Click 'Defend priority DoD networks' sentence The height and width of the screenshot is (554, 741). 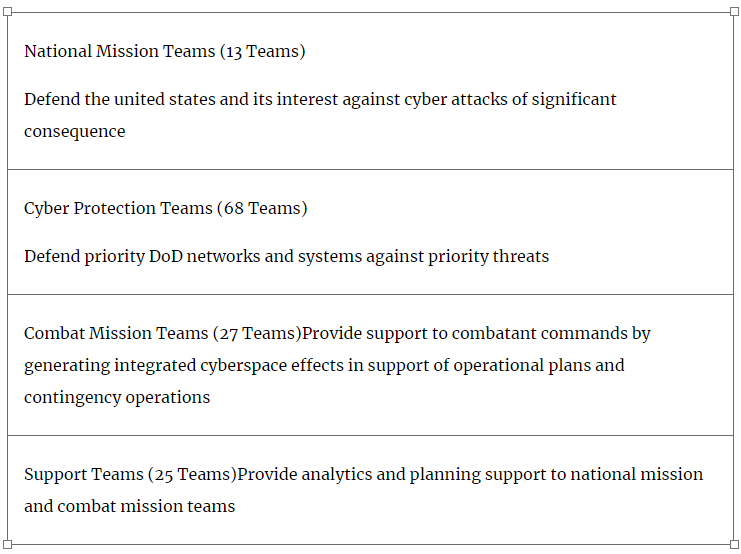click(286, 257)
